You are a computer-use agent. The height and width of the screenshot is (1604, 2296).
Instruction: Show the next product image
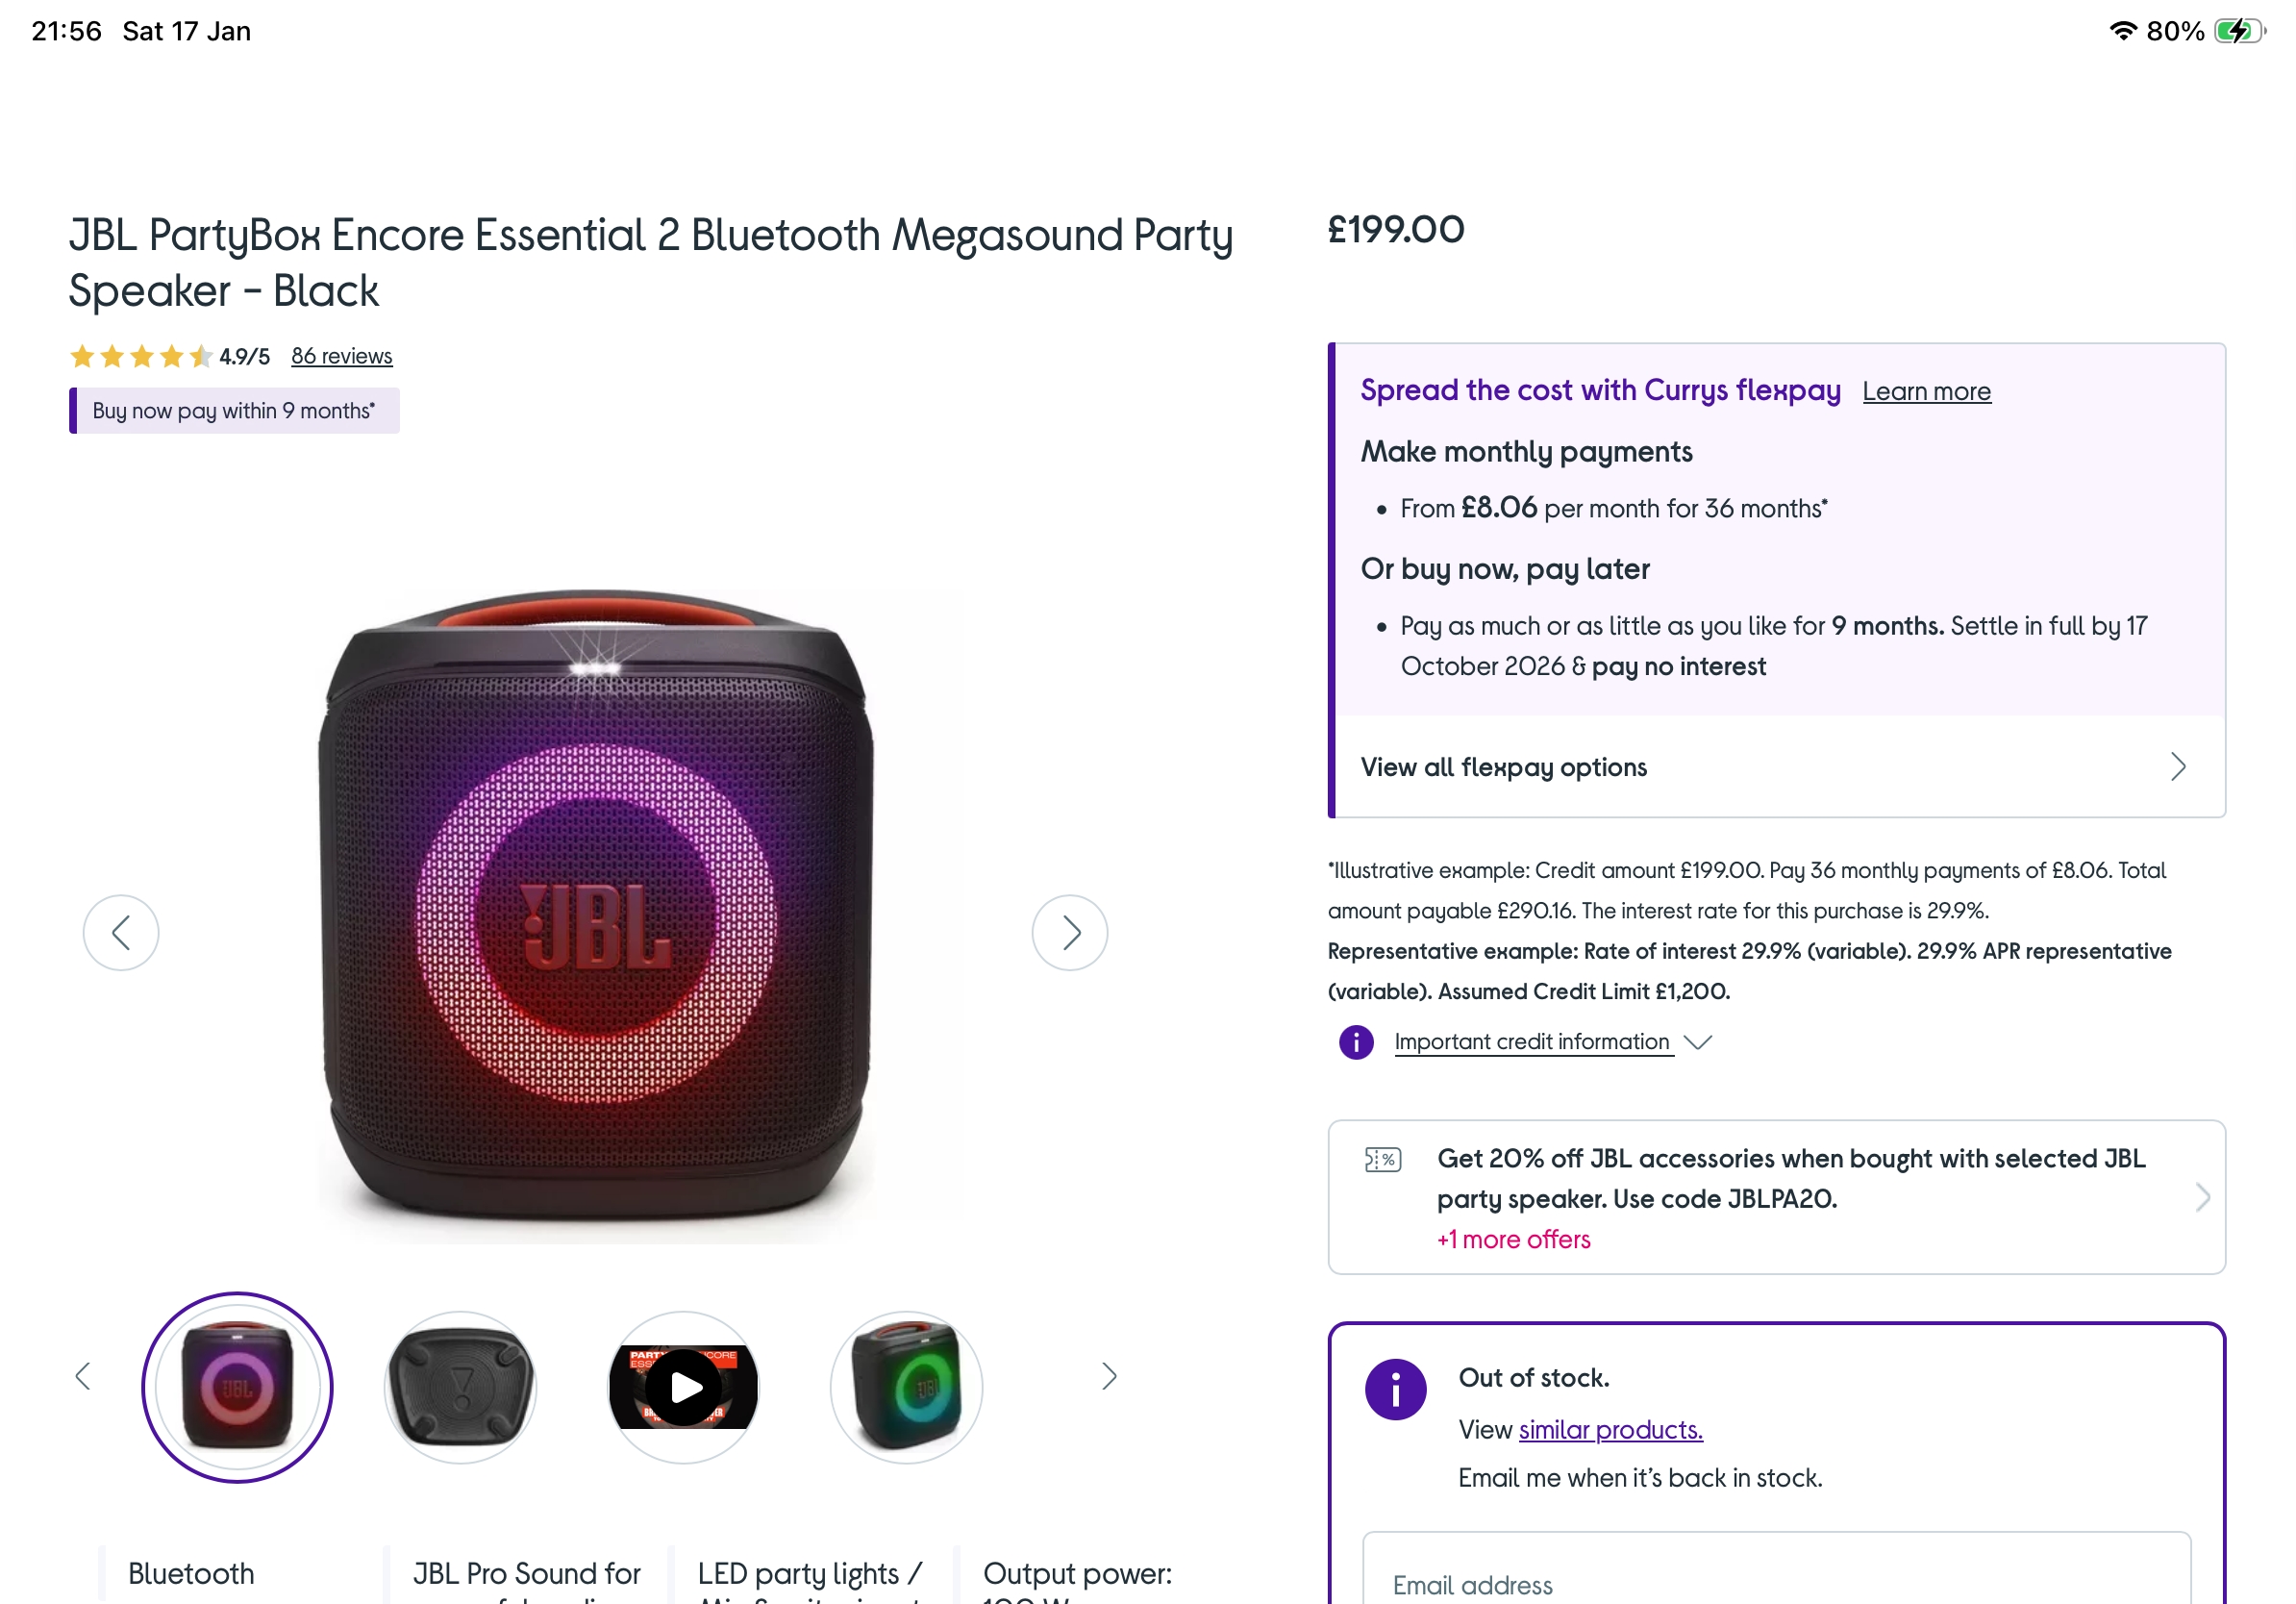(x=1069, y=932)
